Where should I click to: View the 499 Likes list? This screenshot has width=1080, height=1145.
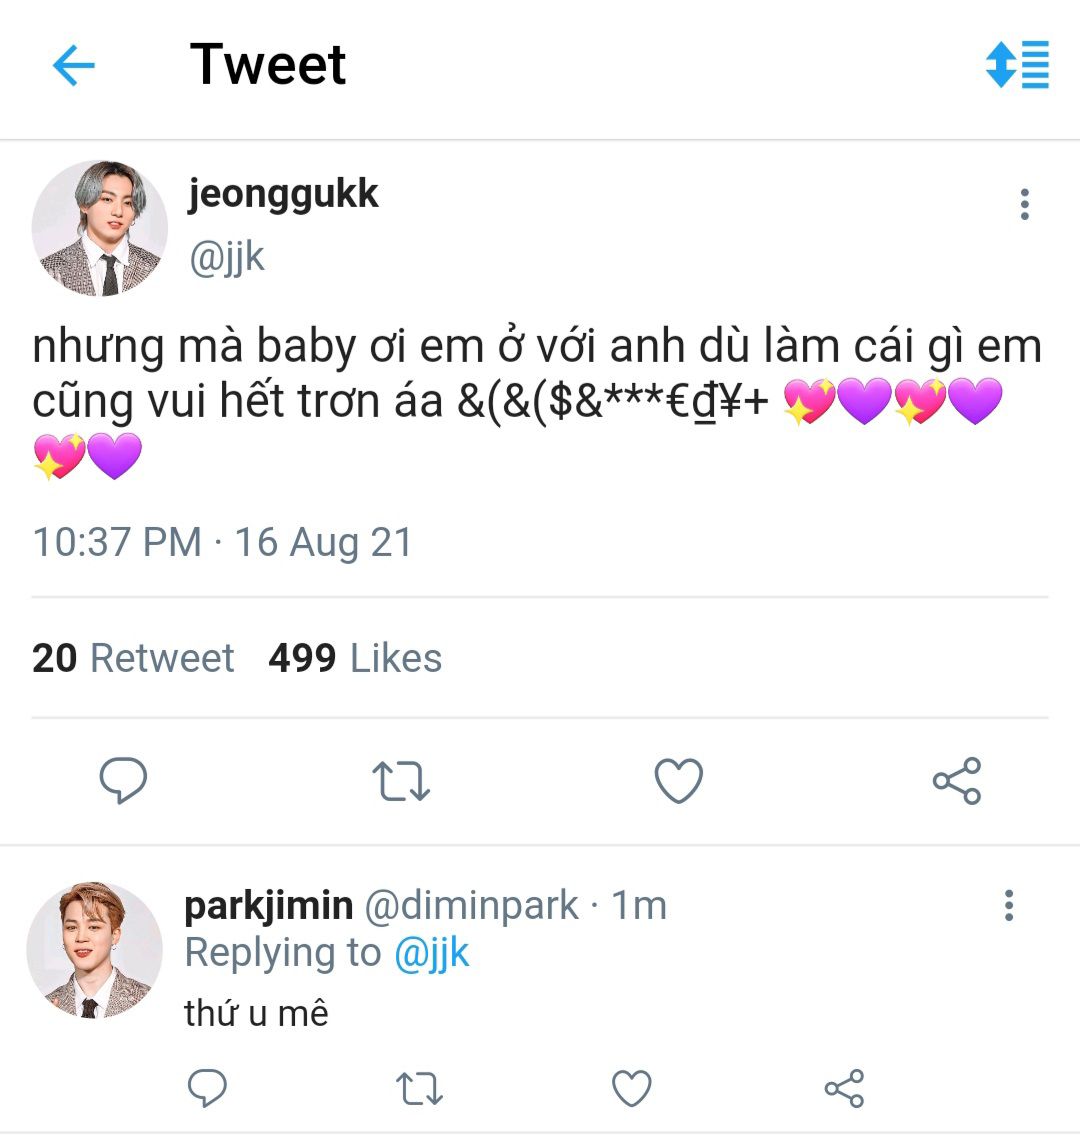[355, 658]
